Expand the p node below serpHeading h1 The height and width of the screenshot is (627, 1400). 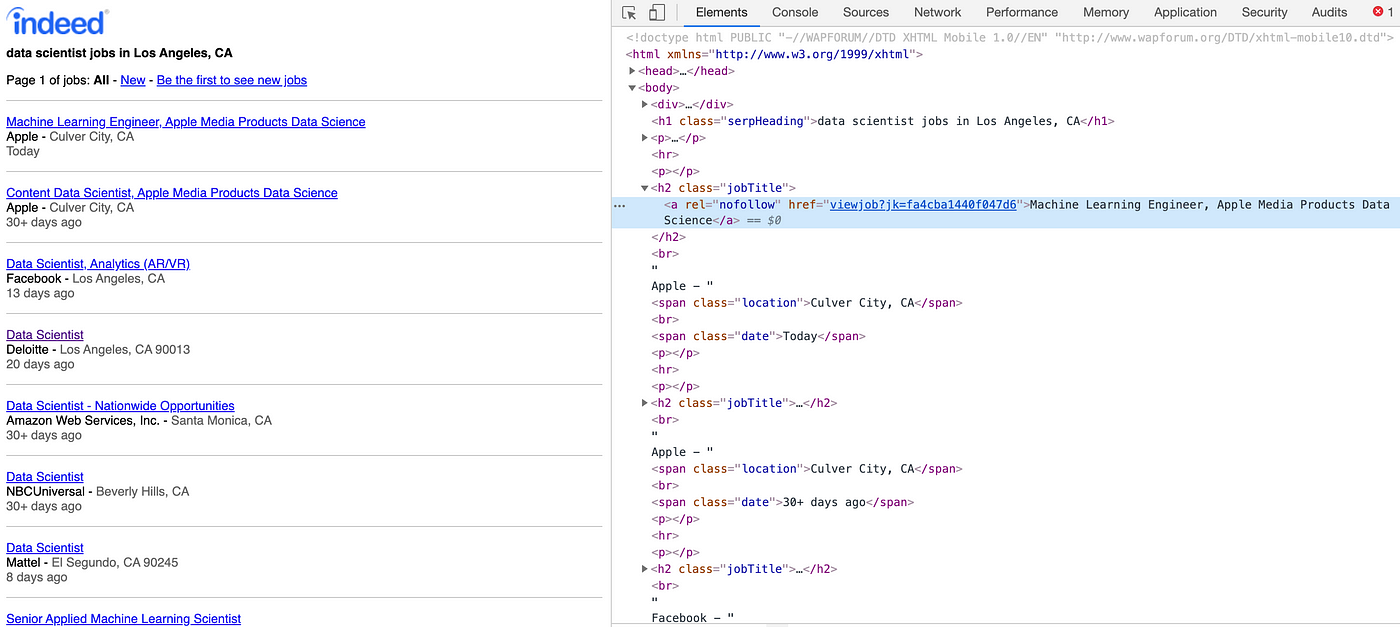pyautogui.click(x=645, y=138)
